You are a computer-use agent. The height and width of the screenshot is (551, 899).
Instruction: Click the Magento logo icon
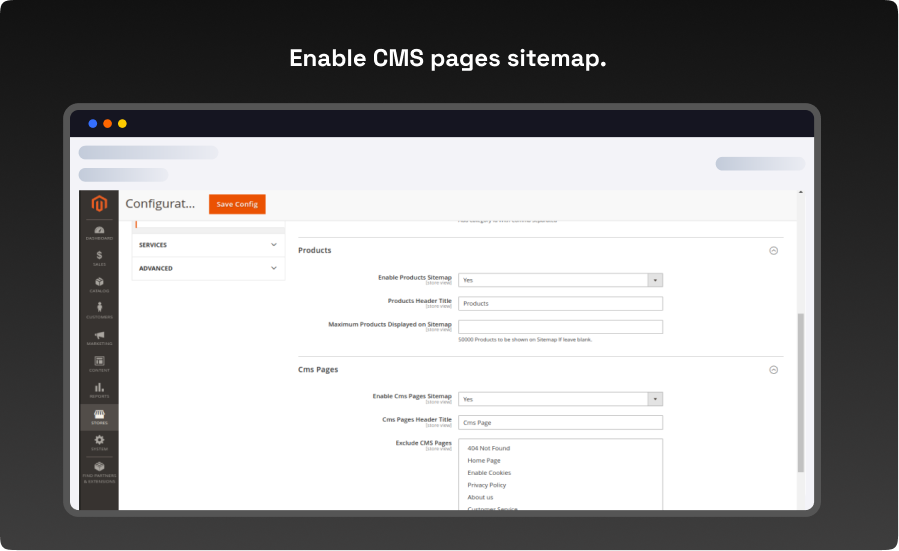click(x=99, y=204)
